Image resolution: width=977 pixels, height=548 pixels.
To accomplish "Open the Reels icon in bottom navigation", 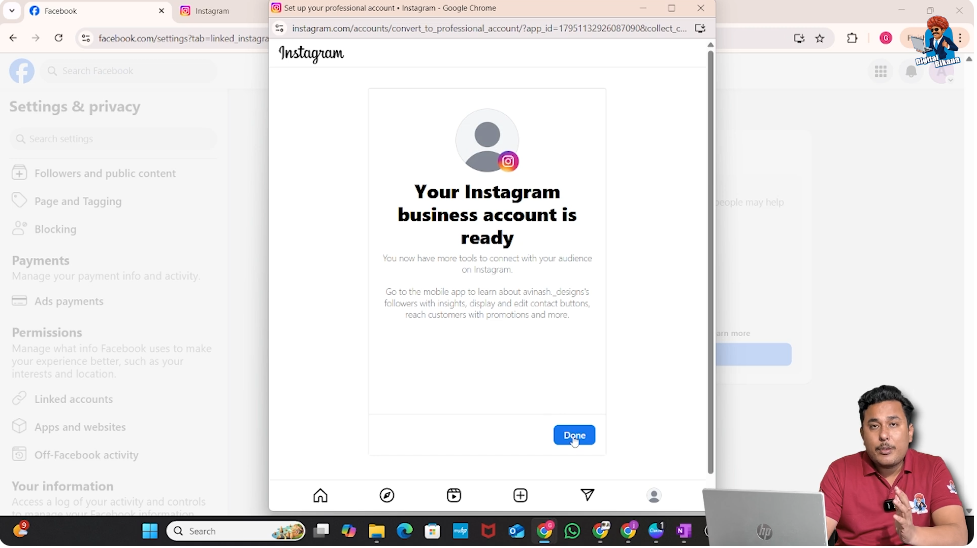I will click(x=455, y=496).
